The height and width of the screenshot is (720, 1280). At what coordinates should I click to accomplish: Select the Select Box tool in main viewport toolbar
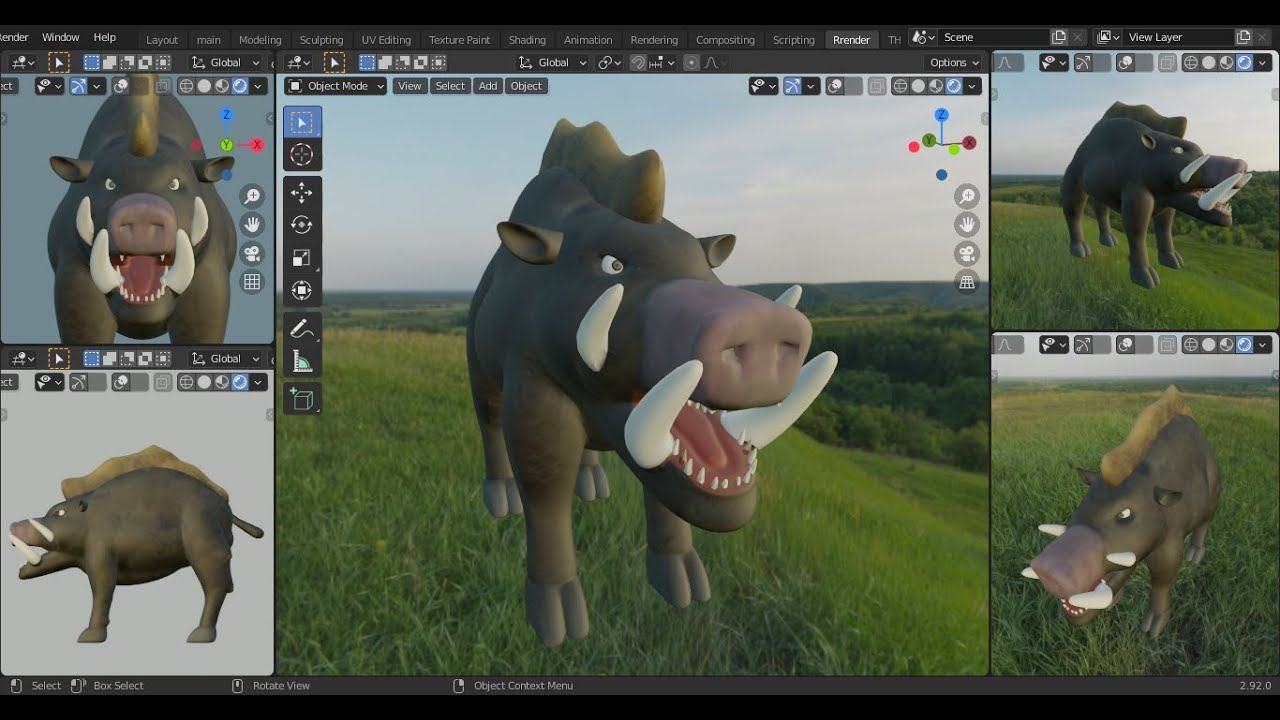coord(301,122)
